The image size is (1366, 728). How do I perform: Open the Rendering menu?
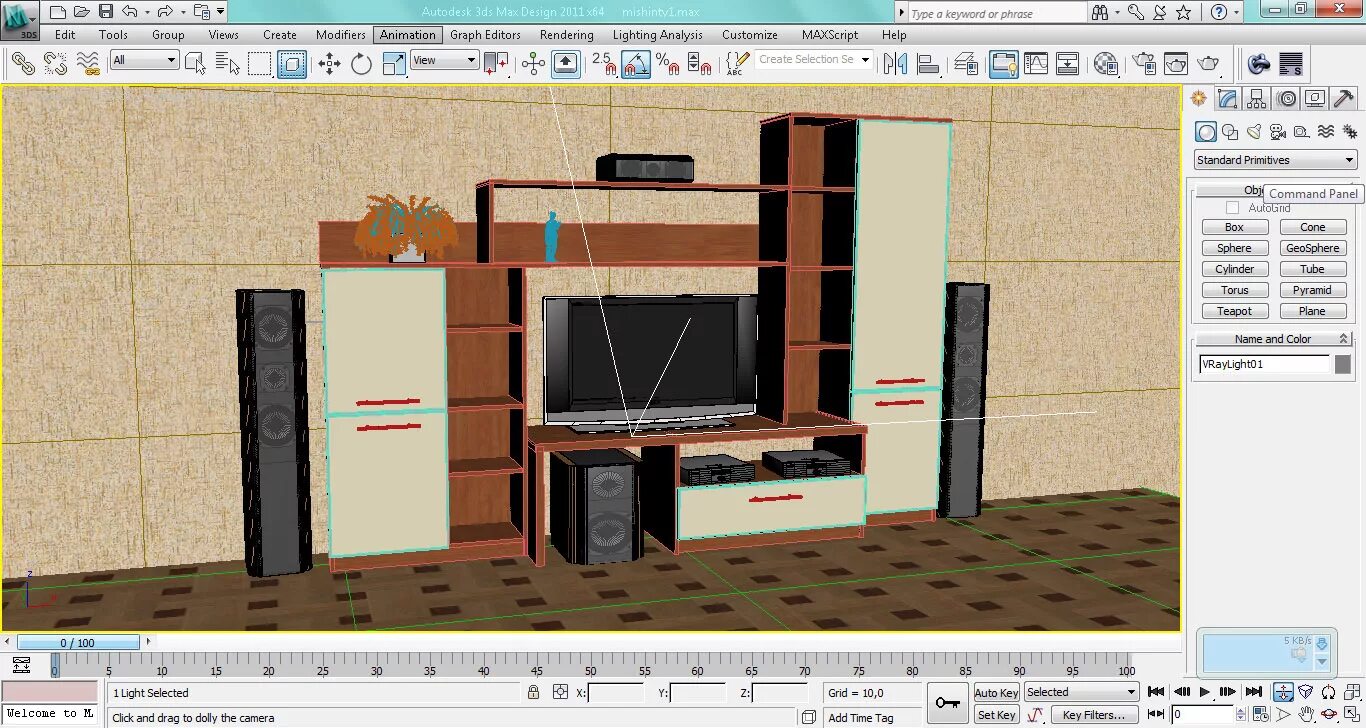567,34
